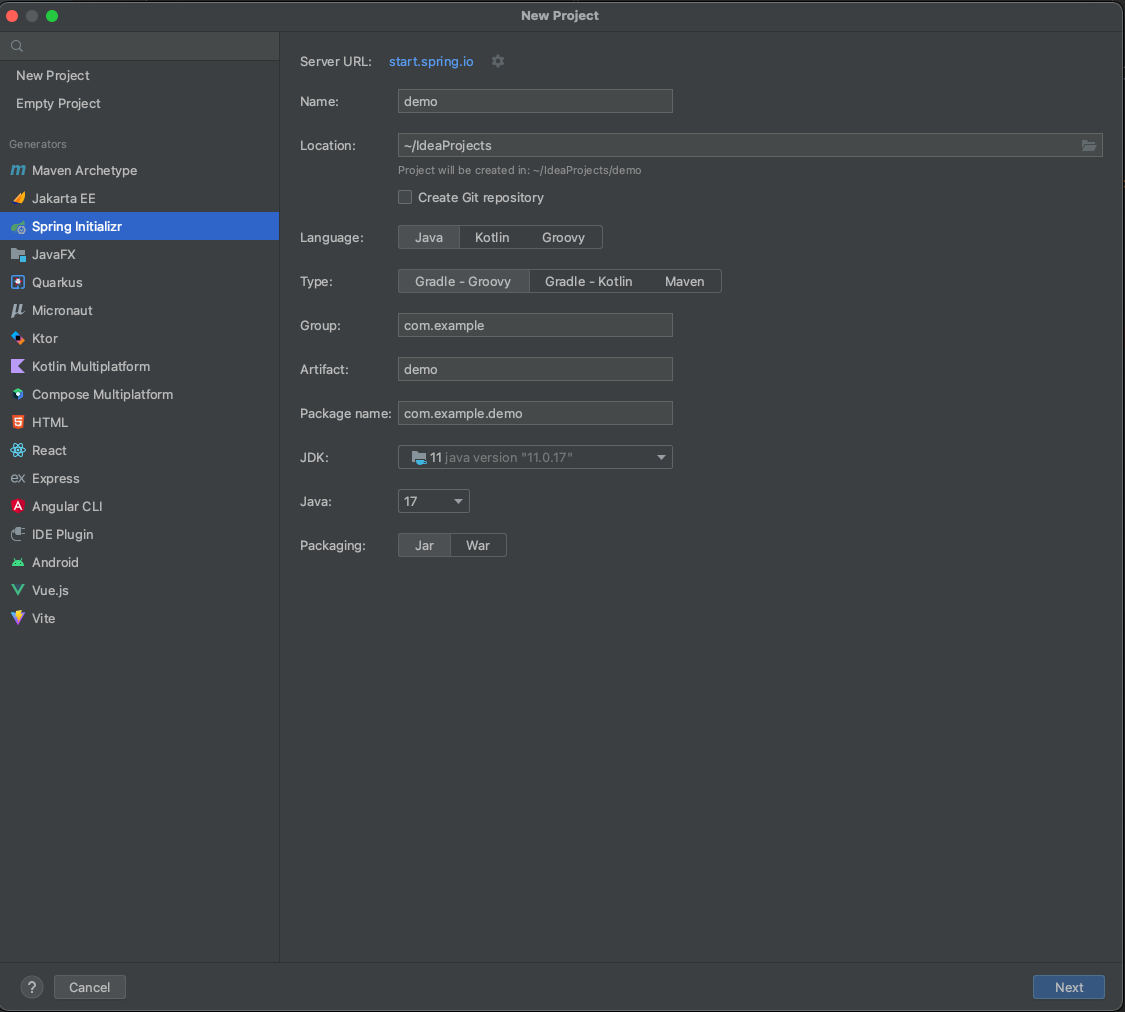Screen dimensions: 1125x1012
Task: Open the Java version dropdown
Action: tap(433, 501)
